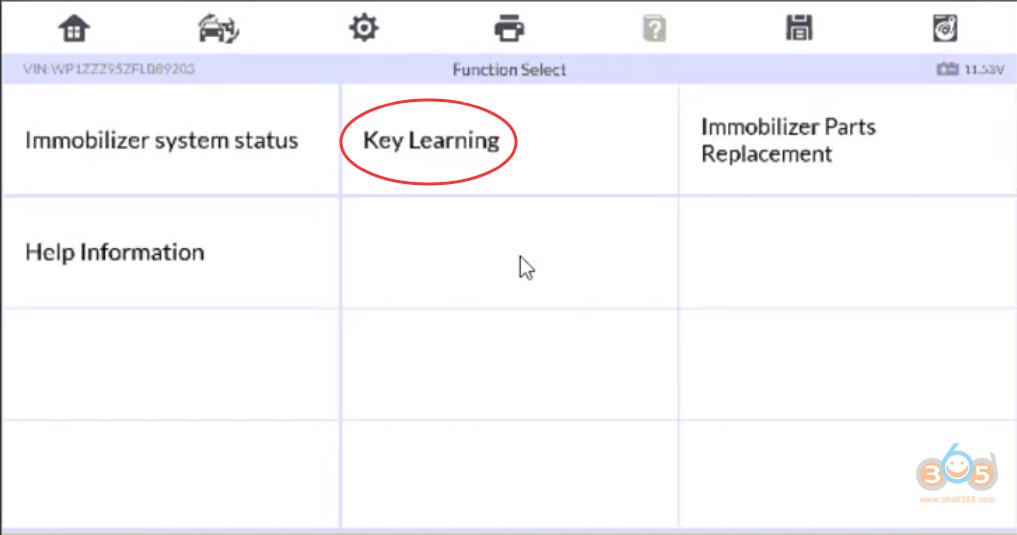Click the battery icon in status bar
This screenshot has width=1017, height=535.
click(x=947, y=70)
